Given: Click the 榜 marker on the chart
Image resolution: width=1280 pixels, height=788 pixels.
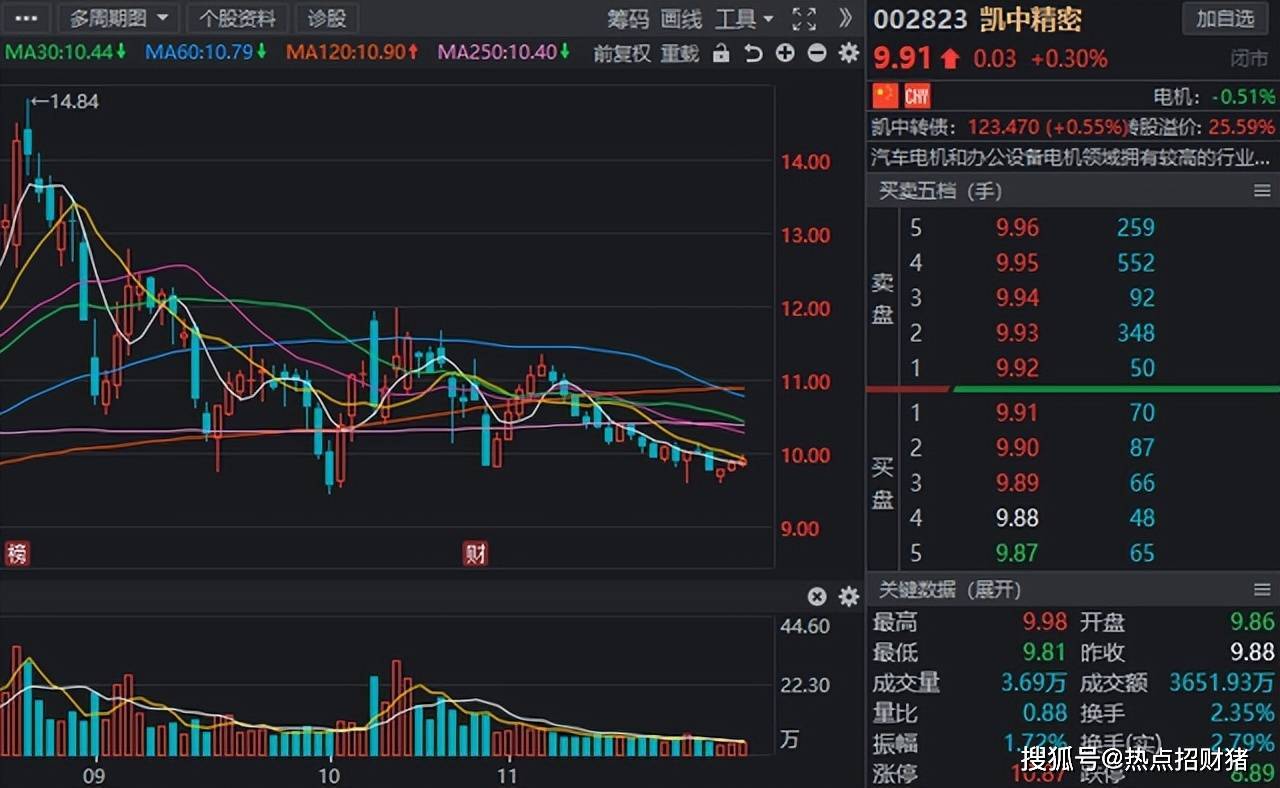Looking at the screenshot, I should 17,553.
